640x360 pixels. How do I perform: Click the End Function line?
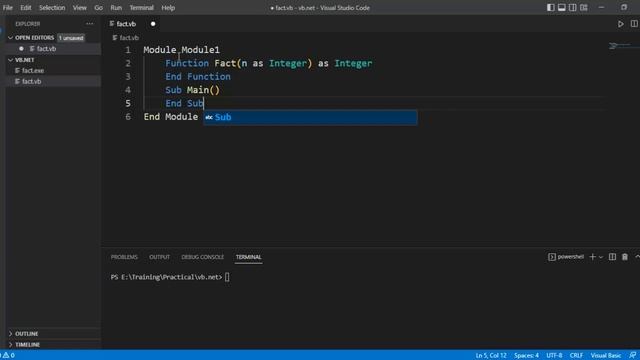click(x=198, y=77)
